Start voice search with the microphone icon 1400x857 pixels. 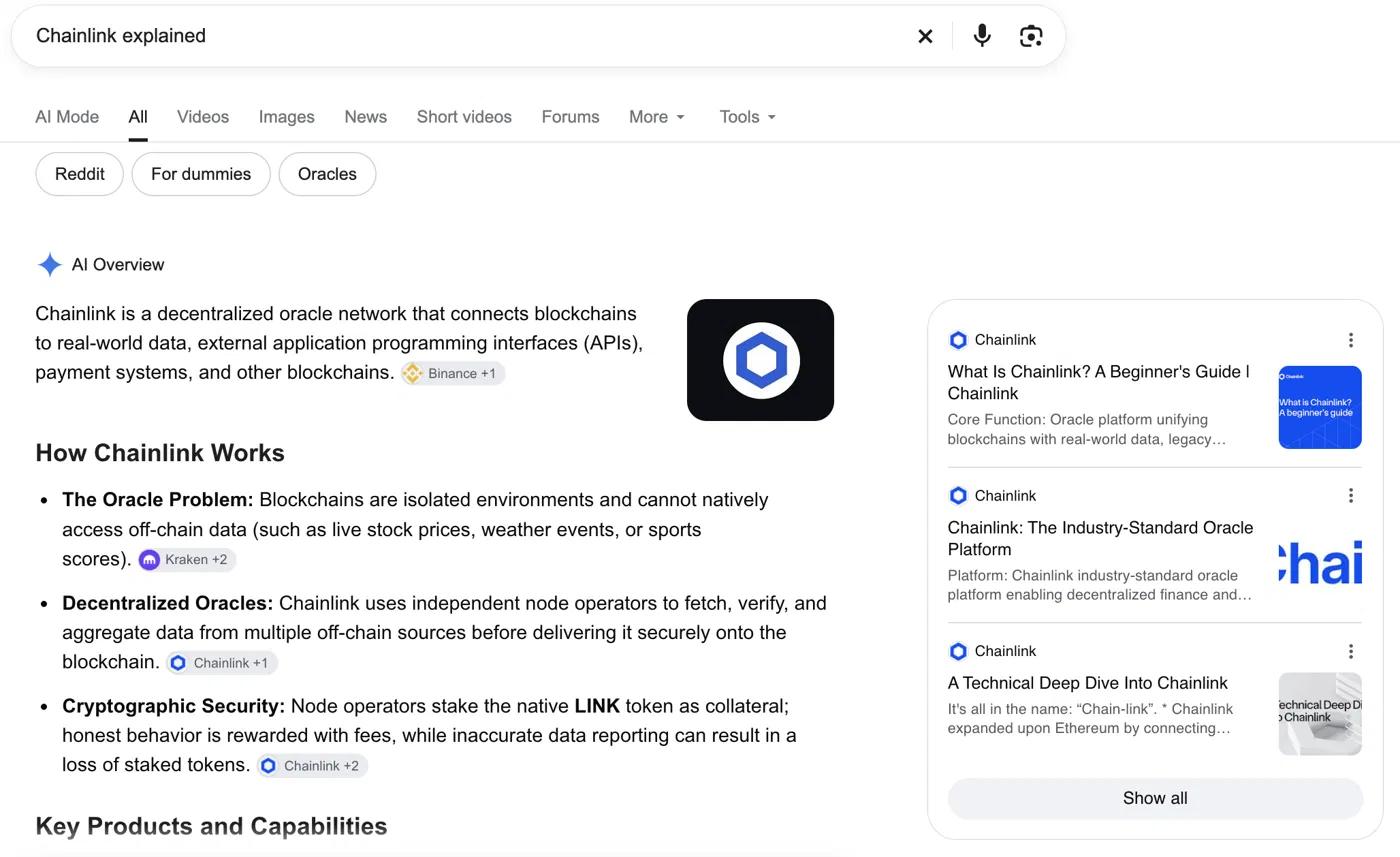982,36
